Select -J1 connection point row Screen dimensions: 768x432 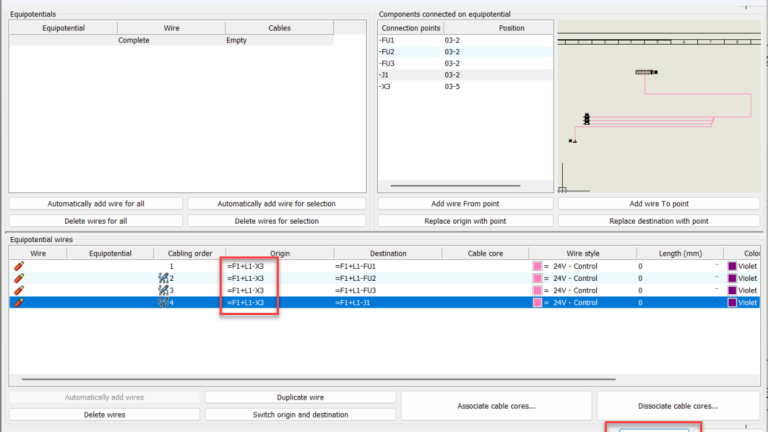coord(465,75)
